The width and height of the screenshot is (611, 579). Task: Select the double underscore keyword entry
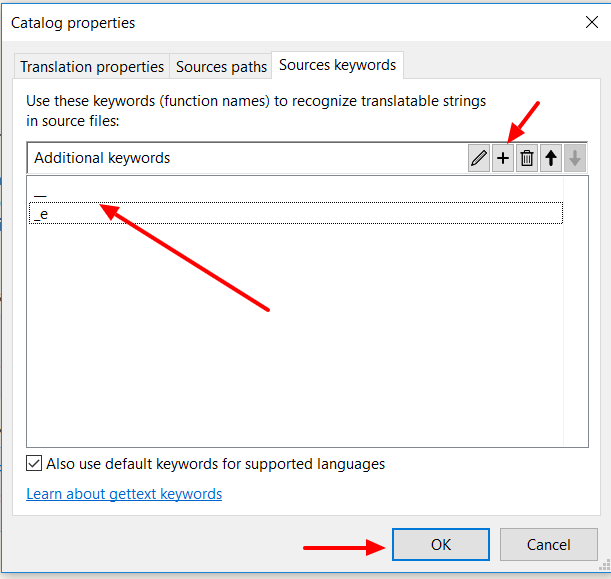click(x=41, y=193)
